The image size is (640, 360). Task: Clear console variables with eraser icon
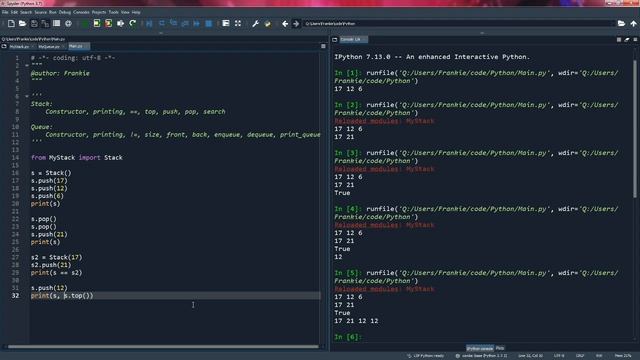point(627,40)
